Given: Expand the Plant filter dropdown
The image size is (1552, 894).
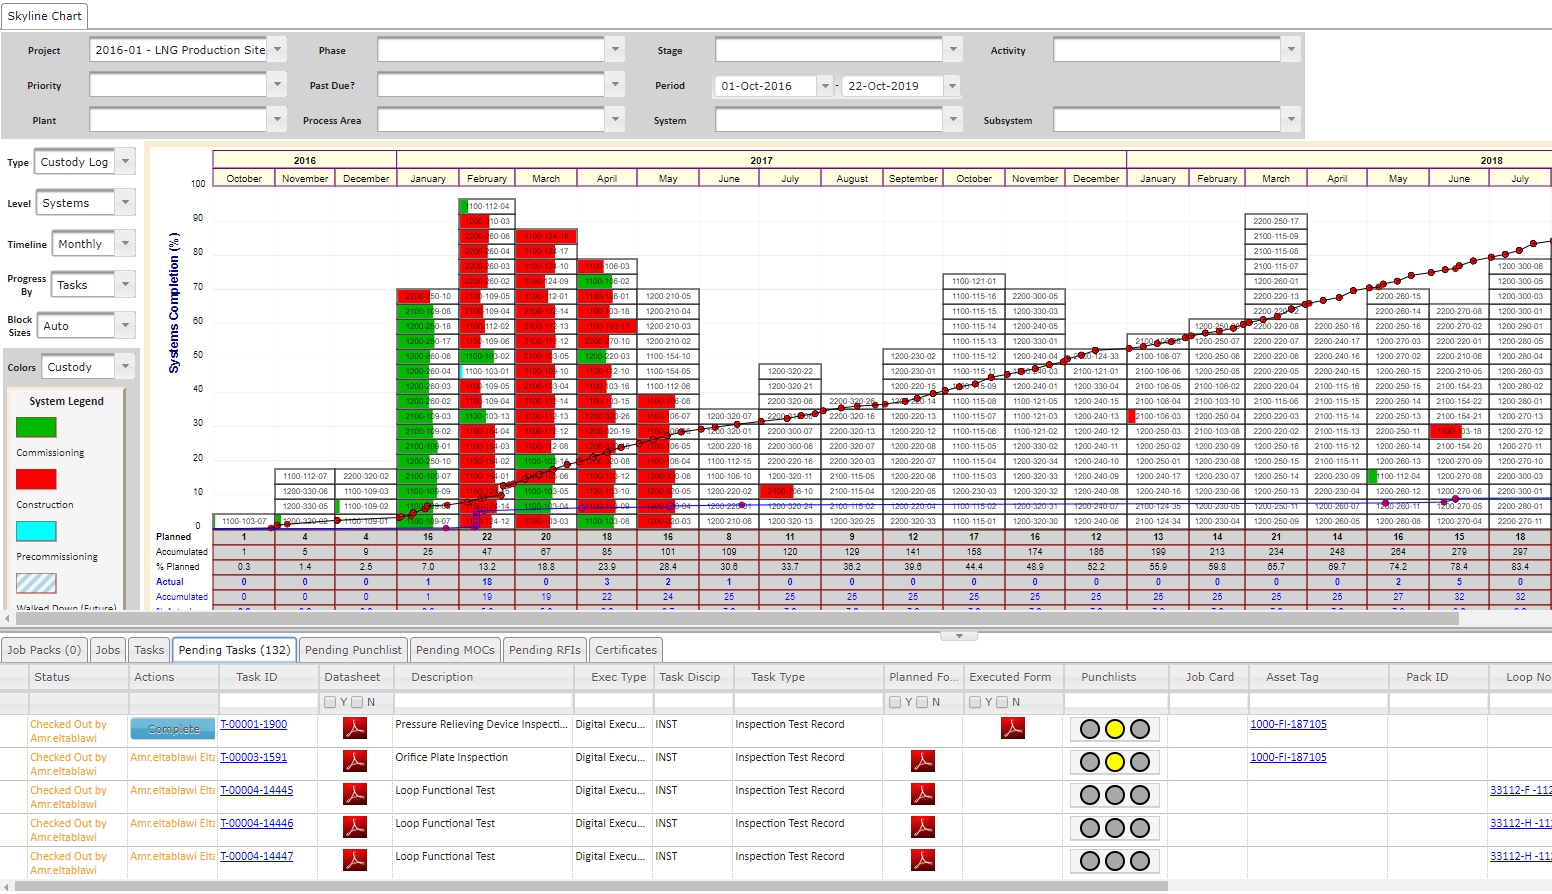Looking at the screenshot, I should (x=278, y=120).
